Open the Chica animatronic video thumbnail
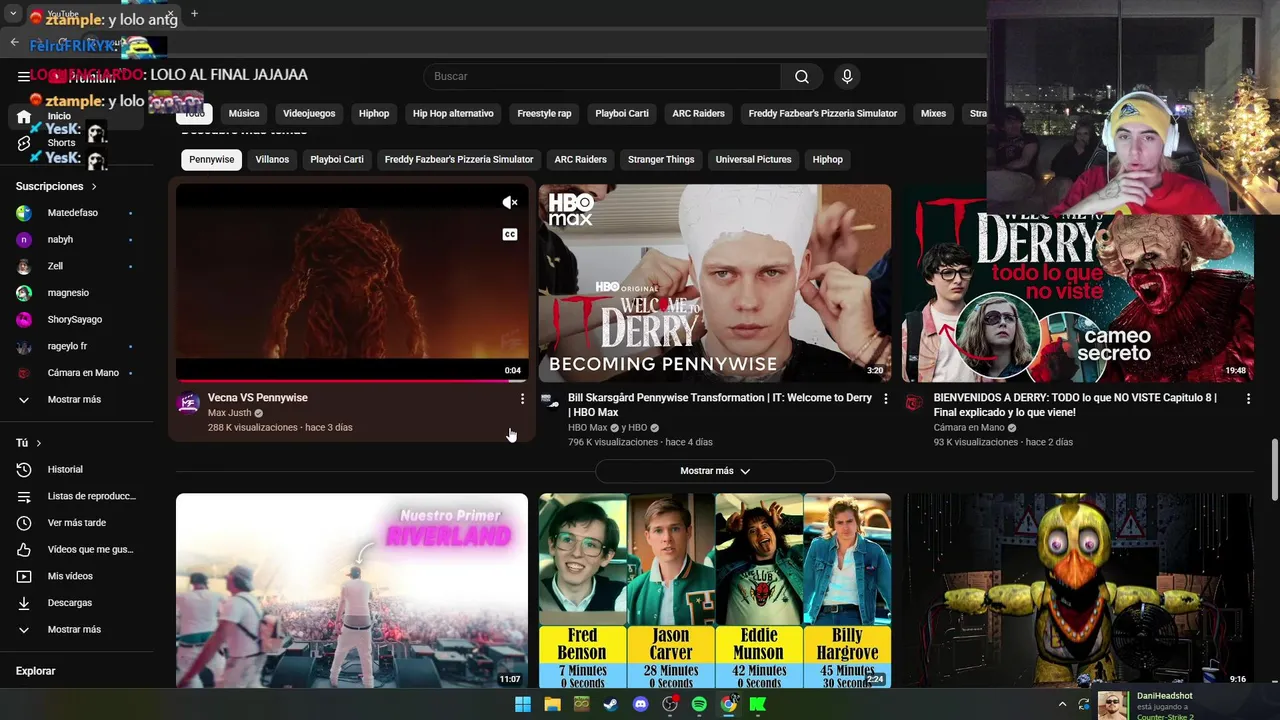This screenshot has width=1280, height=720. pos(1078,590)
